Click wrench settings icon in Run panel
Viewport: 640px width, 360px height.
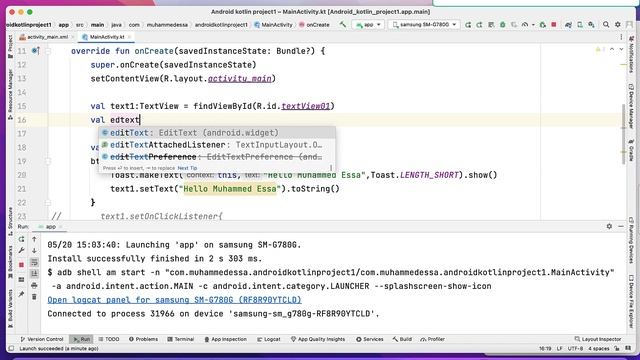pos(22,251)
